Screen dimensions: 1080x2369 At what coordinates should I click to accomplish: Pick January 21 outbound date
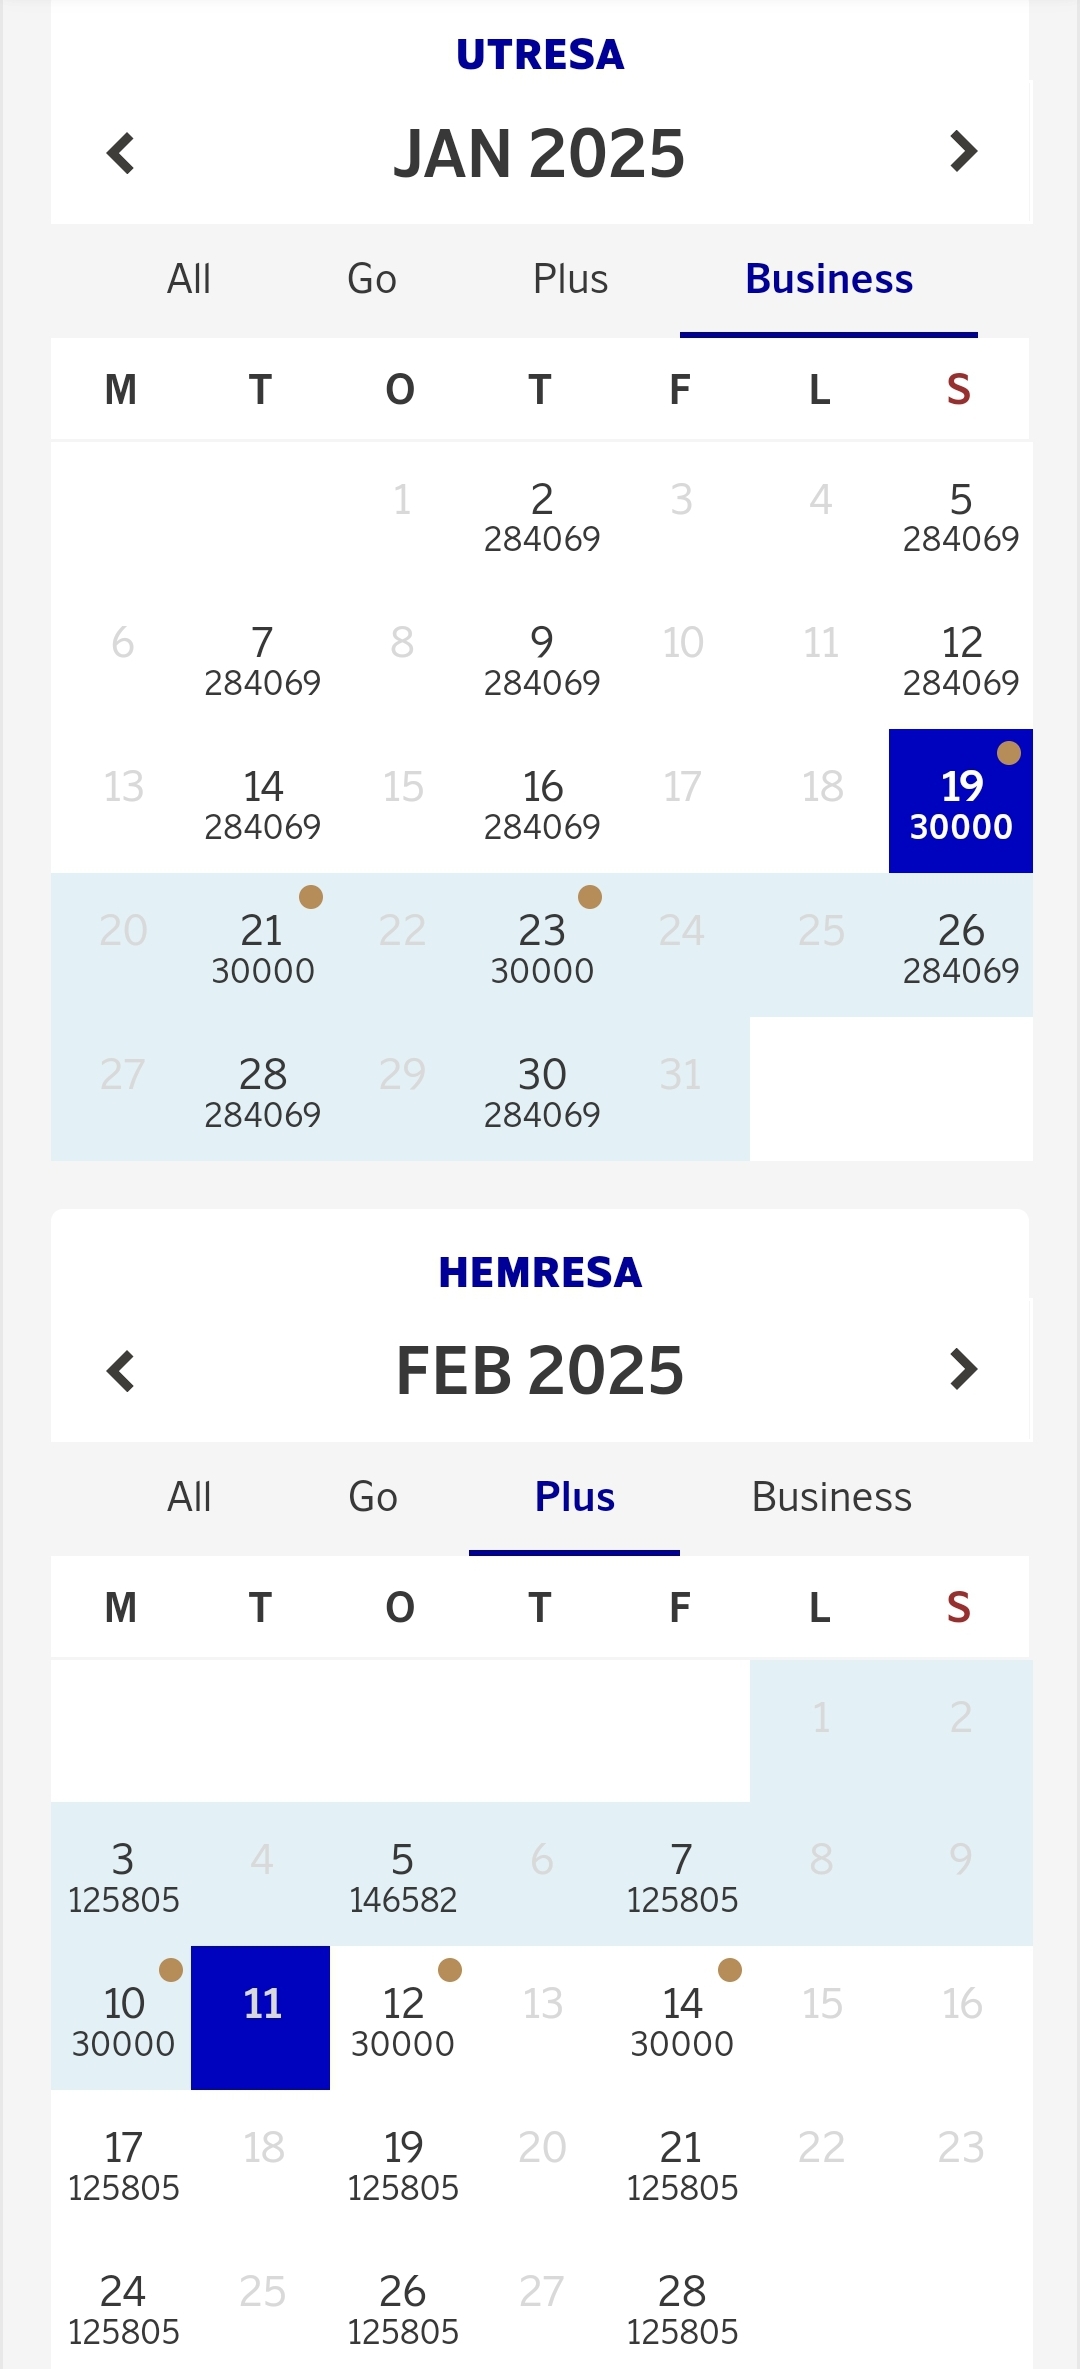tap(262, 946)
